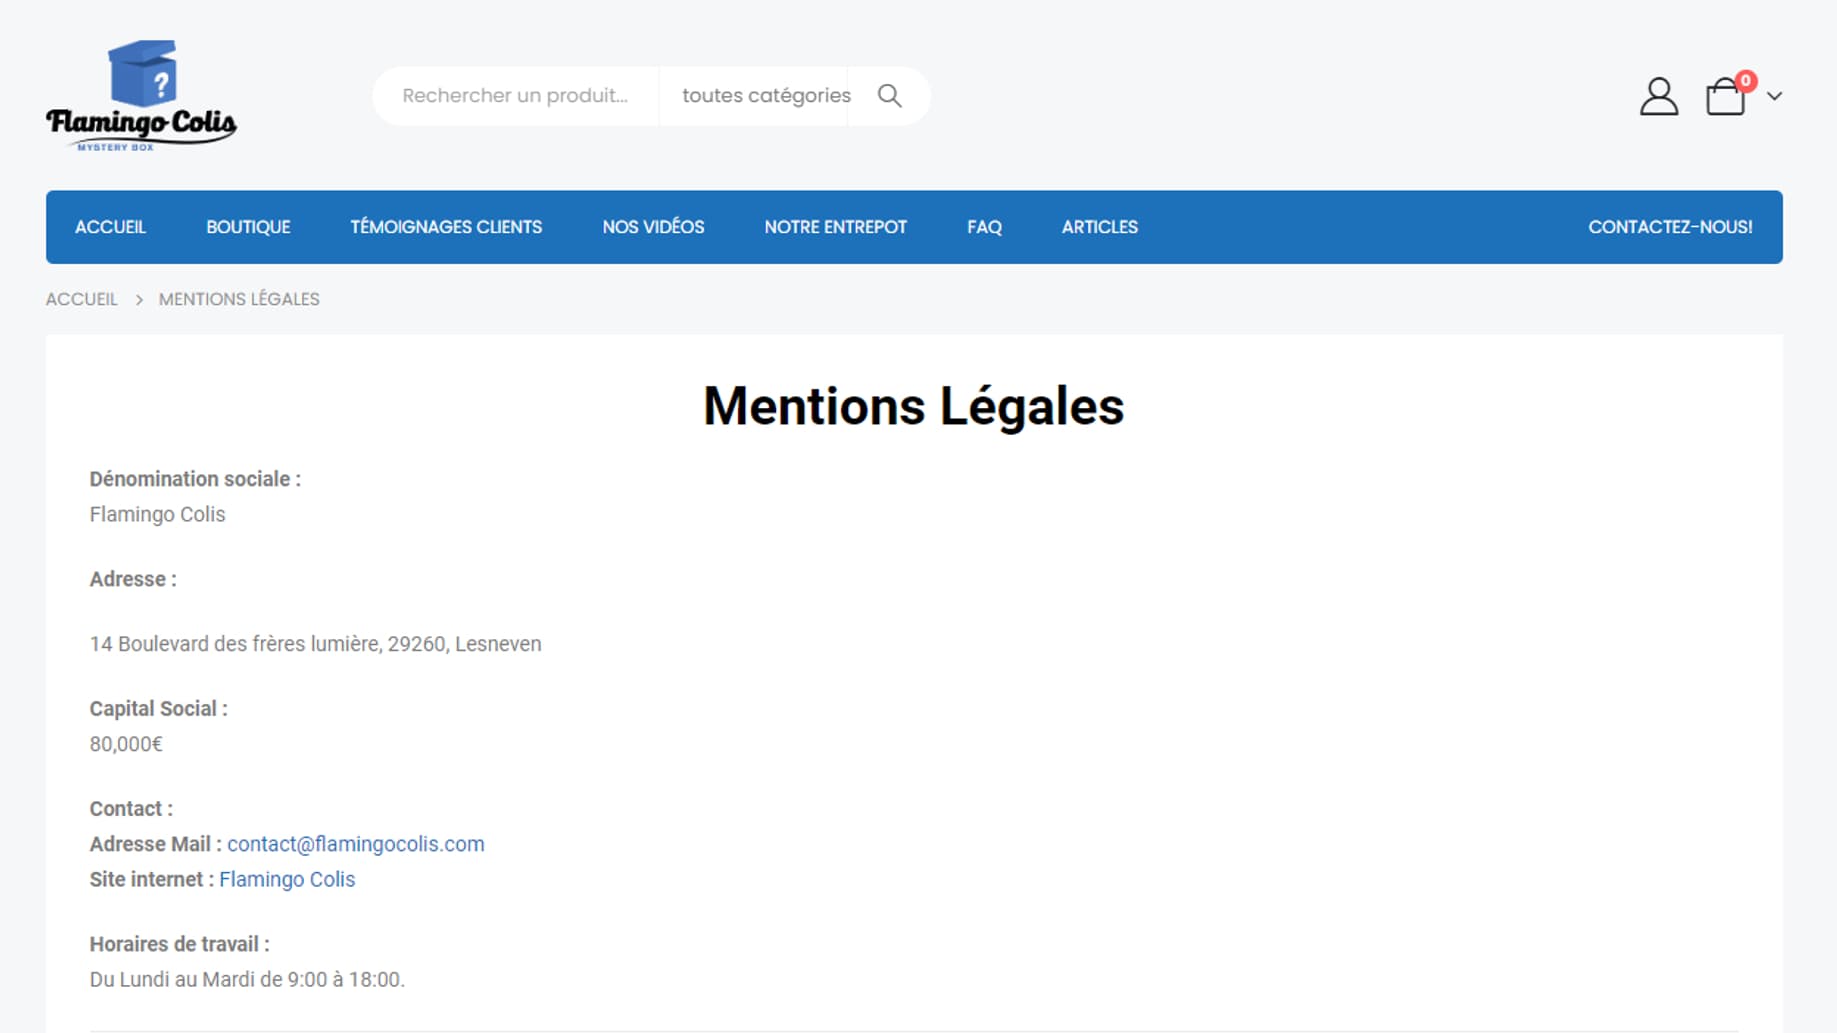Open the 'toutes catégories' dropdown
The image size is (1837, 1033).
766,96
